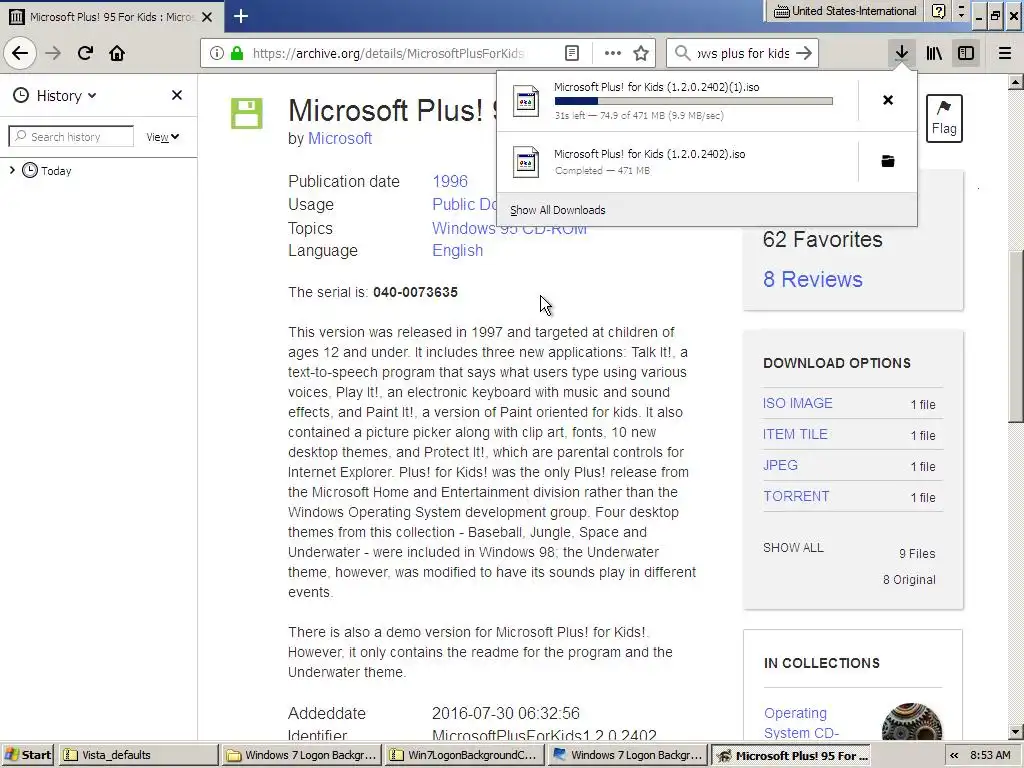Show site information icon in address bar

click(217, 53)
